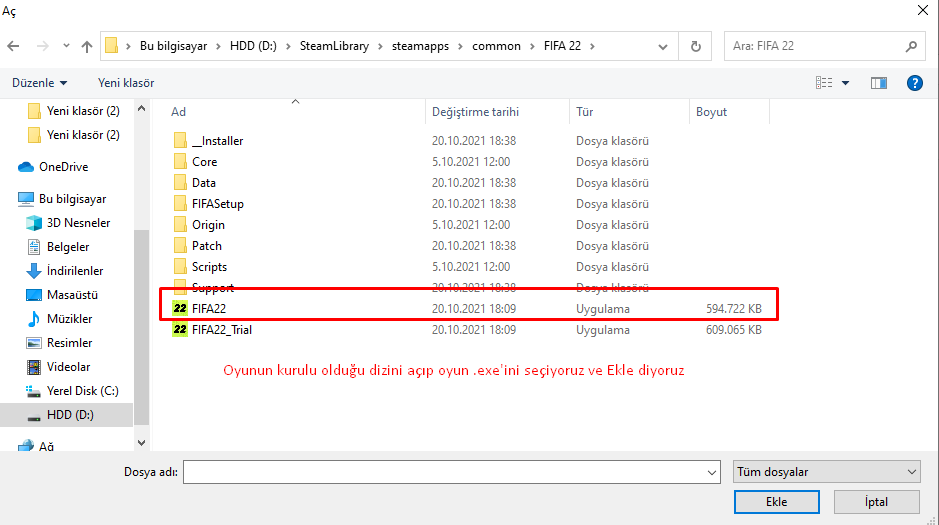Open İndirilenler in the sidebar
The image size is (939, 525).
75,271
